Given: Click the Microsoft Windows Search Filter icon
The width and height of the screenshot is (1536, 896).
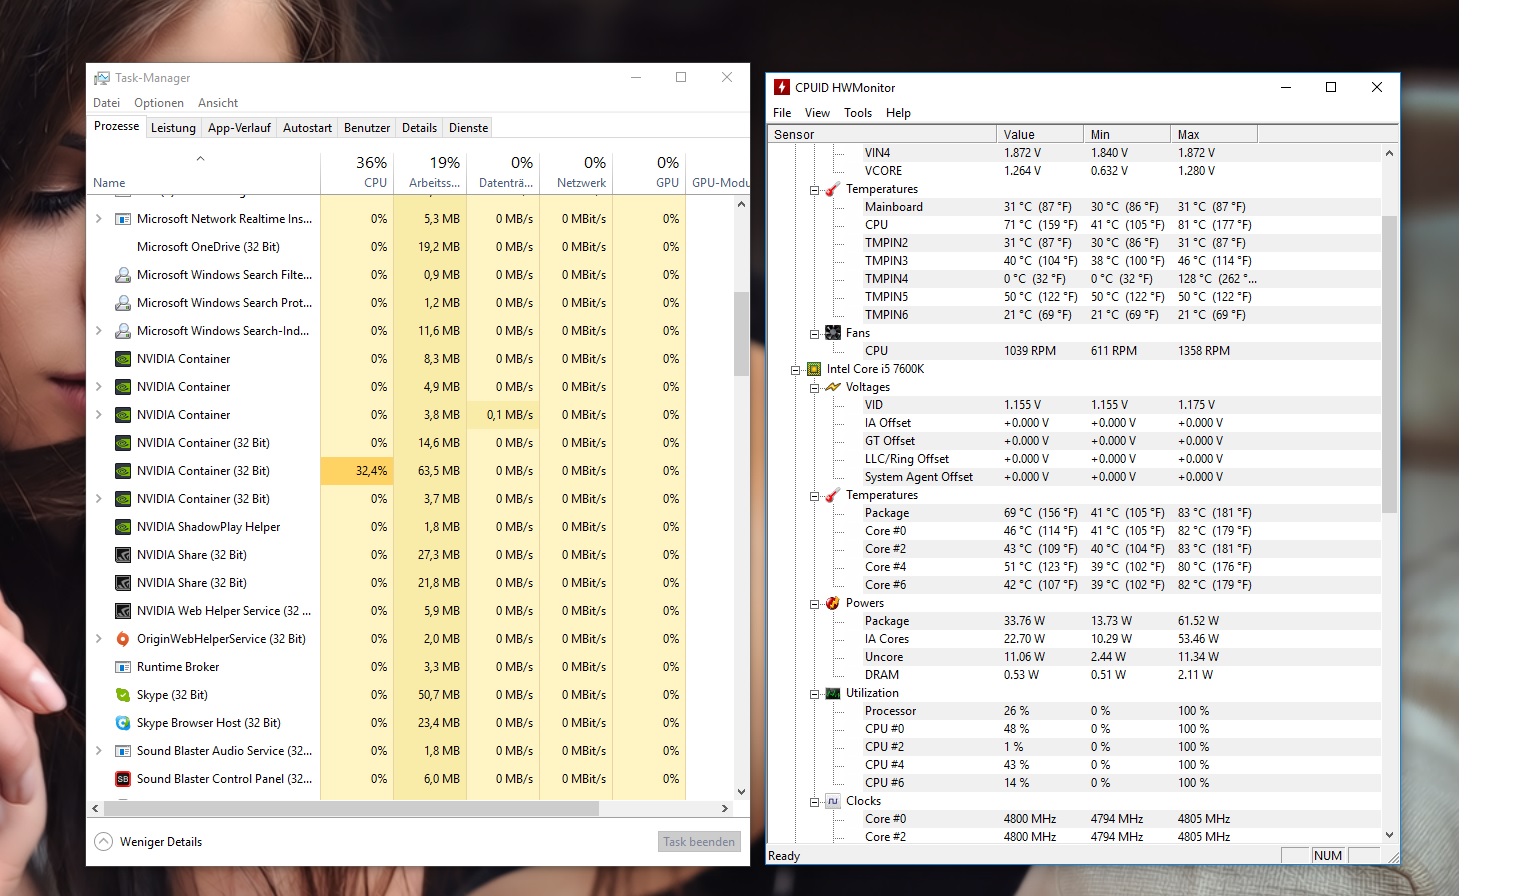Looking at the screenshot, I should (x=123, y=275).
